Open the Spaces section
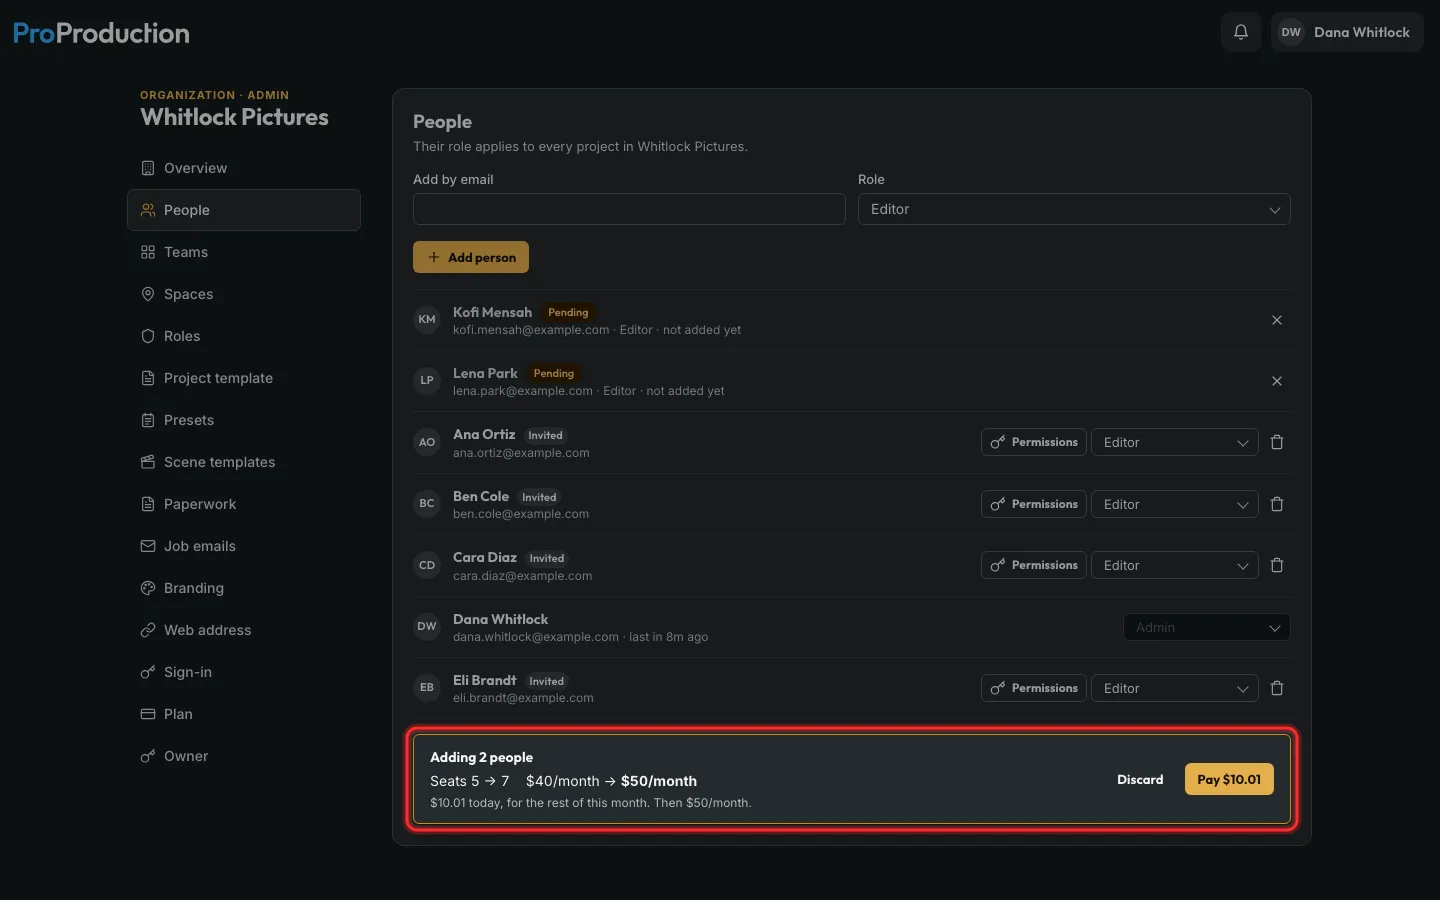The height and width of the screenshot is (900, 1440). click(x=244, y=294)
